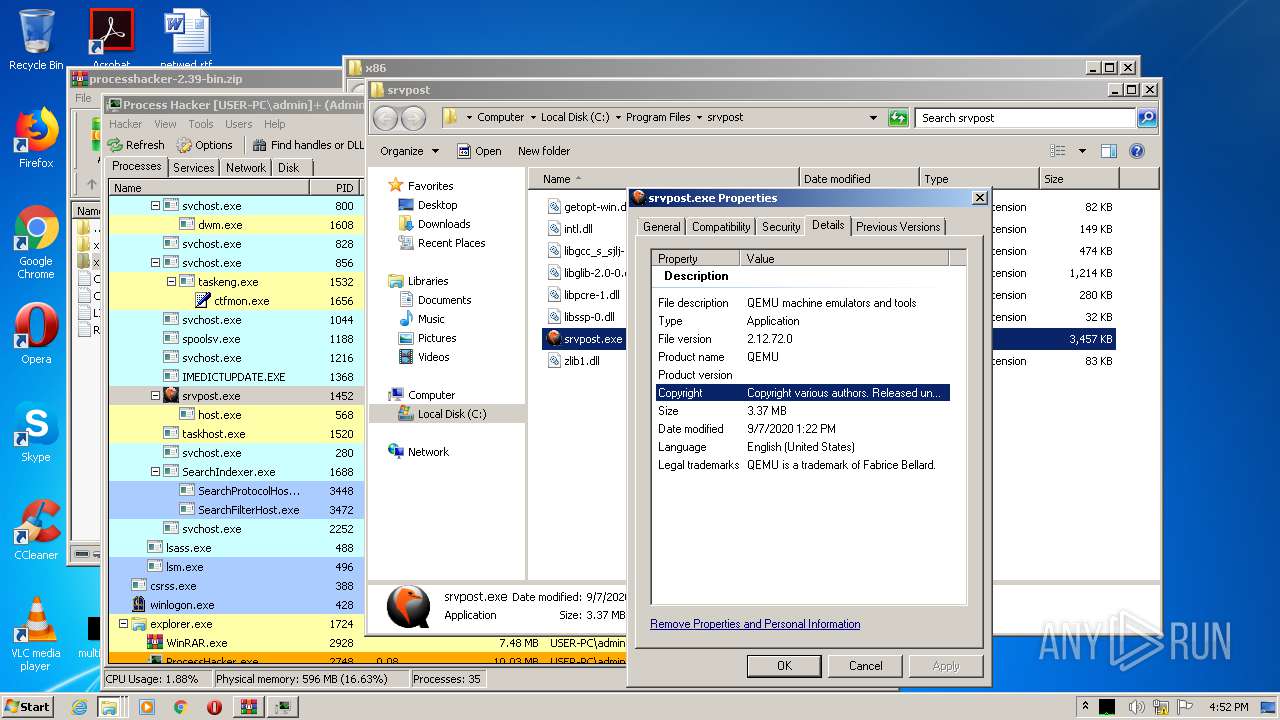Switch to the Network tab

[x=245, y=168]
